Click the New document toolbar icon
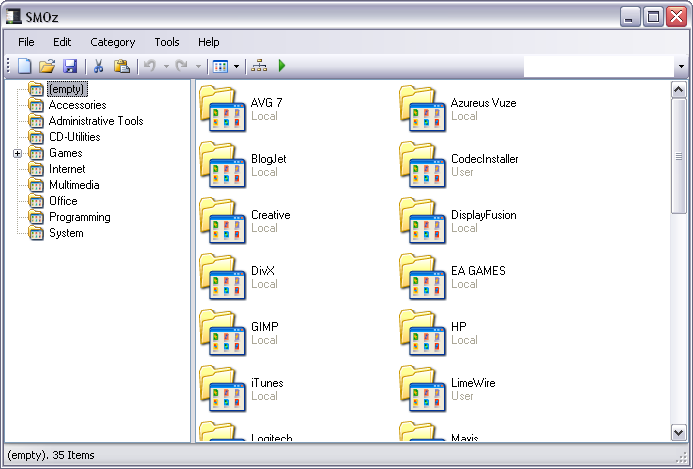This screenshot has height=469, width=693. [x=25, y=66]
